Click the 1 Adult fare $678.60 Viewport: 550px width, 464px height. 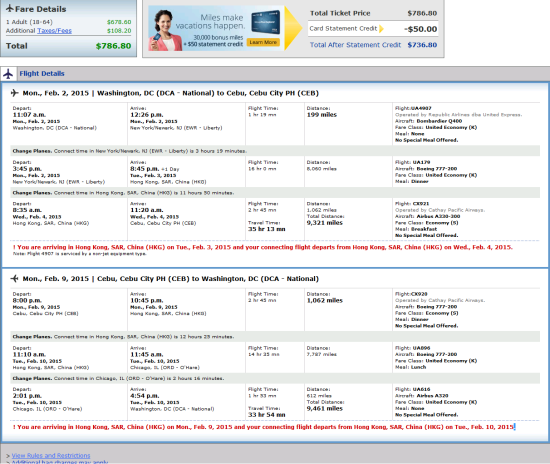(x=119, y=22)
